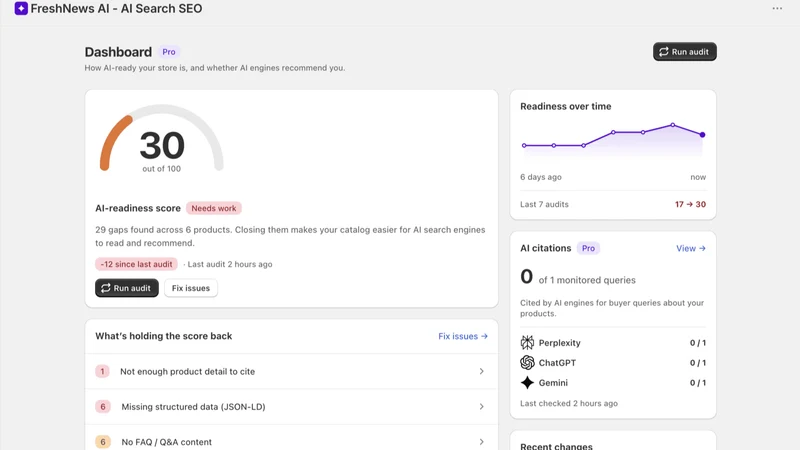
Task: Click Run audit button in page header
Action: tap(685, 52)
